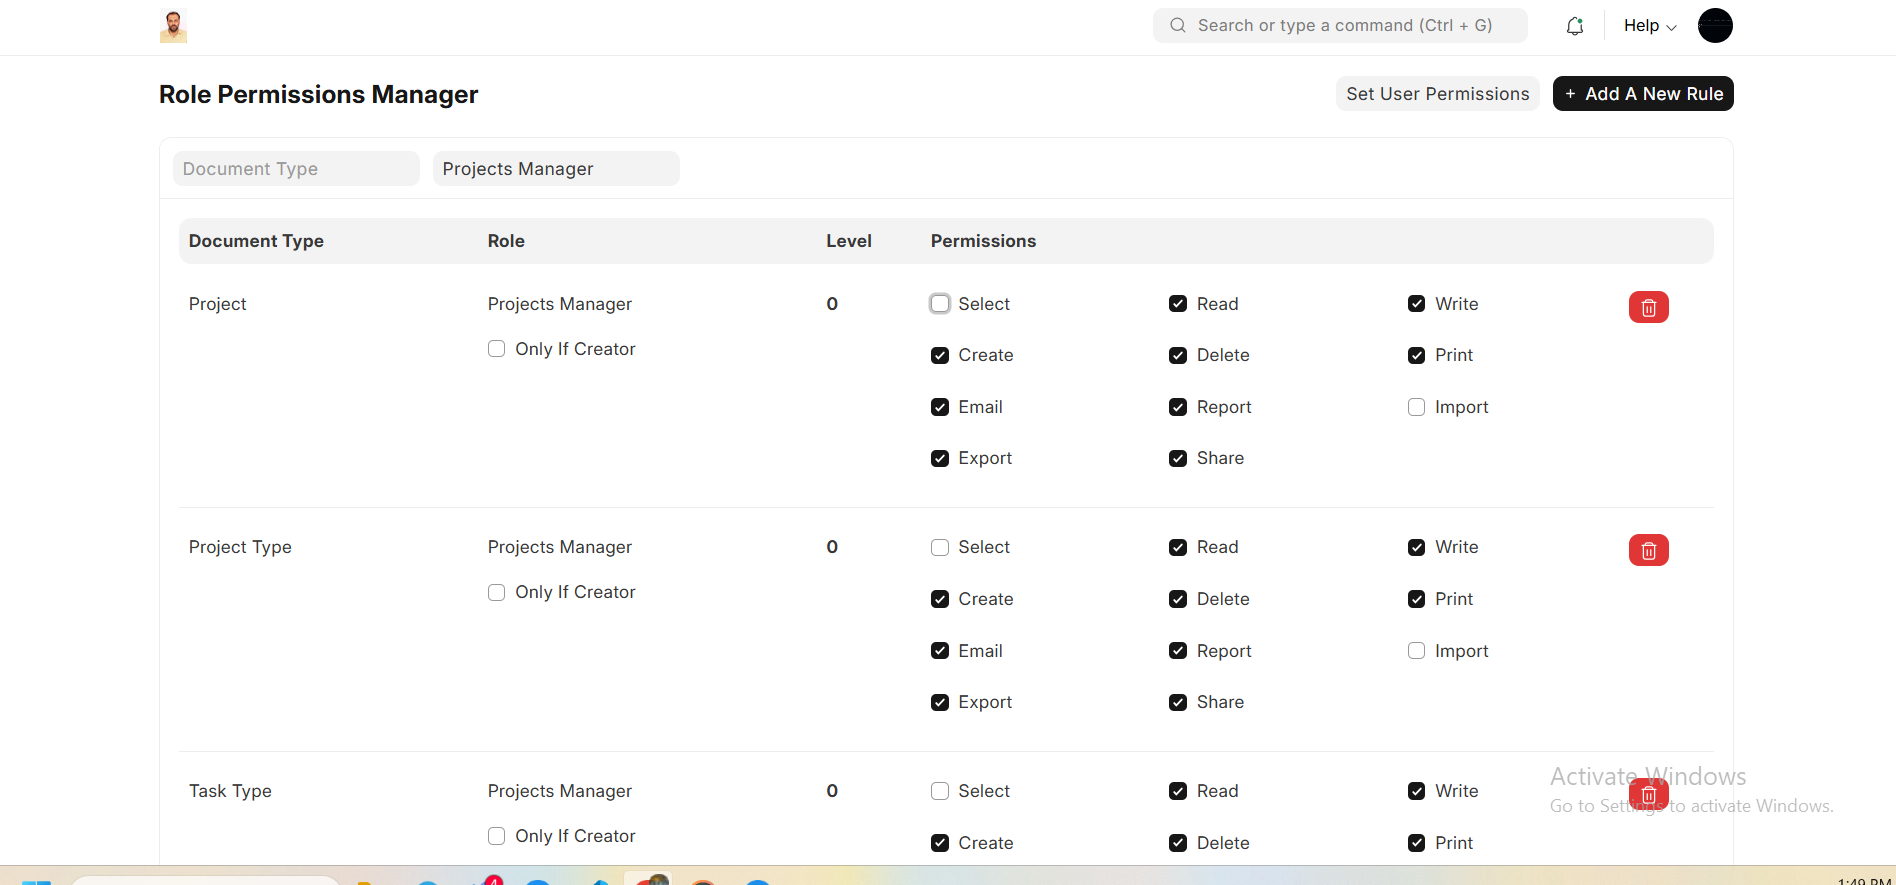Open the notifications bell
Screen dimensions: 1896x885
[1574, 26]
